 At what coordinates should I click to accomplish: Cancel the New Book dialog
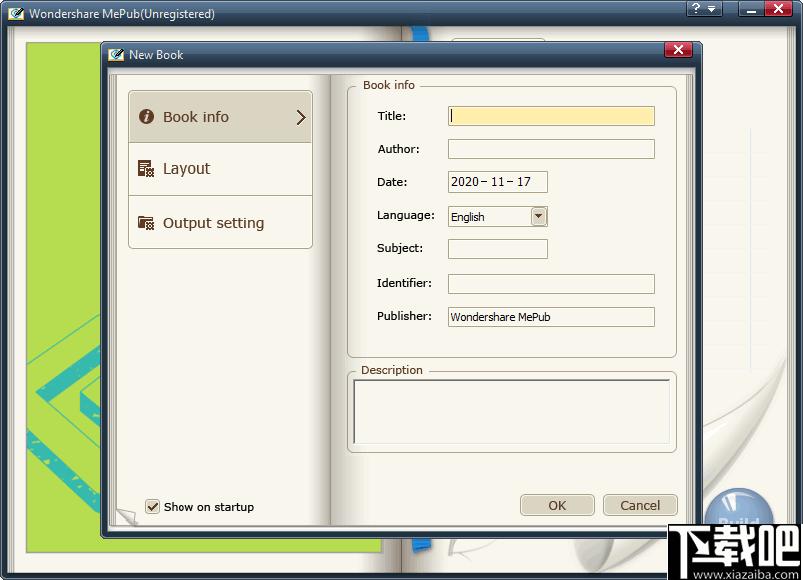(x=640, y=505)
